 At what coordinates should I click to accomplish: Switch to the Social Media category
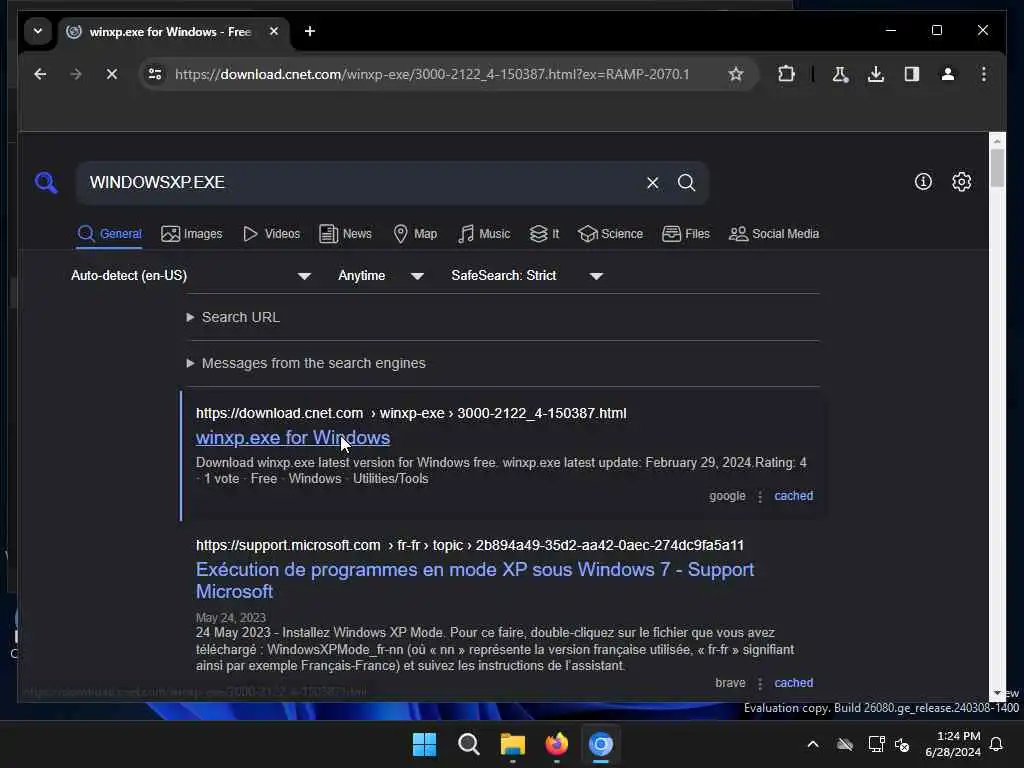pyautogui.click(x=774, y=234)
